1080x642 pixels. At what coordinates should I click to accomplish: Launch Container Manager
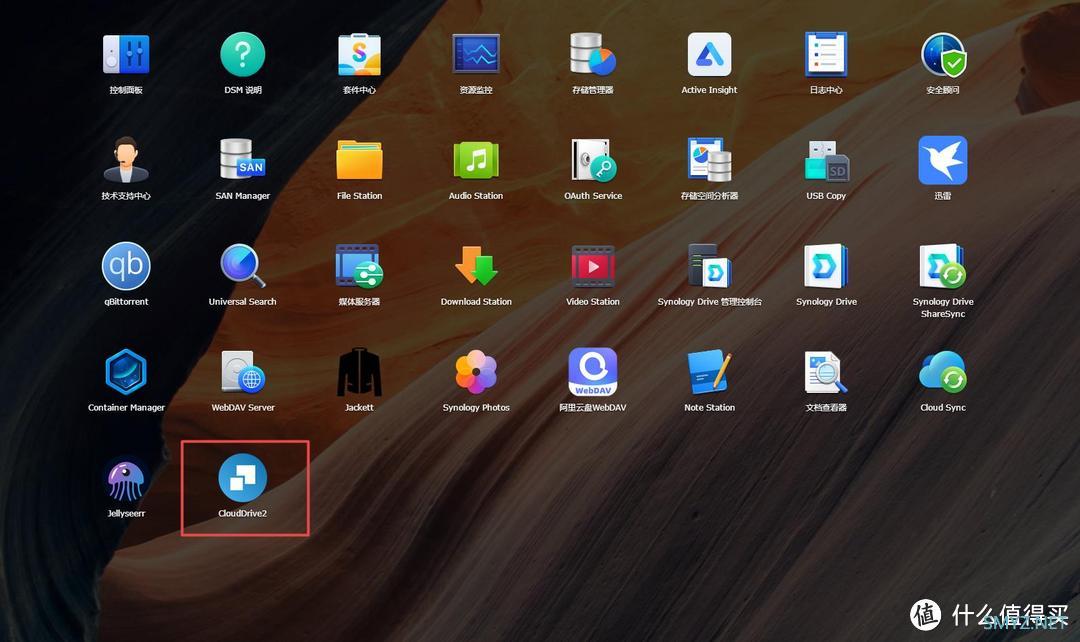point(126,372)
